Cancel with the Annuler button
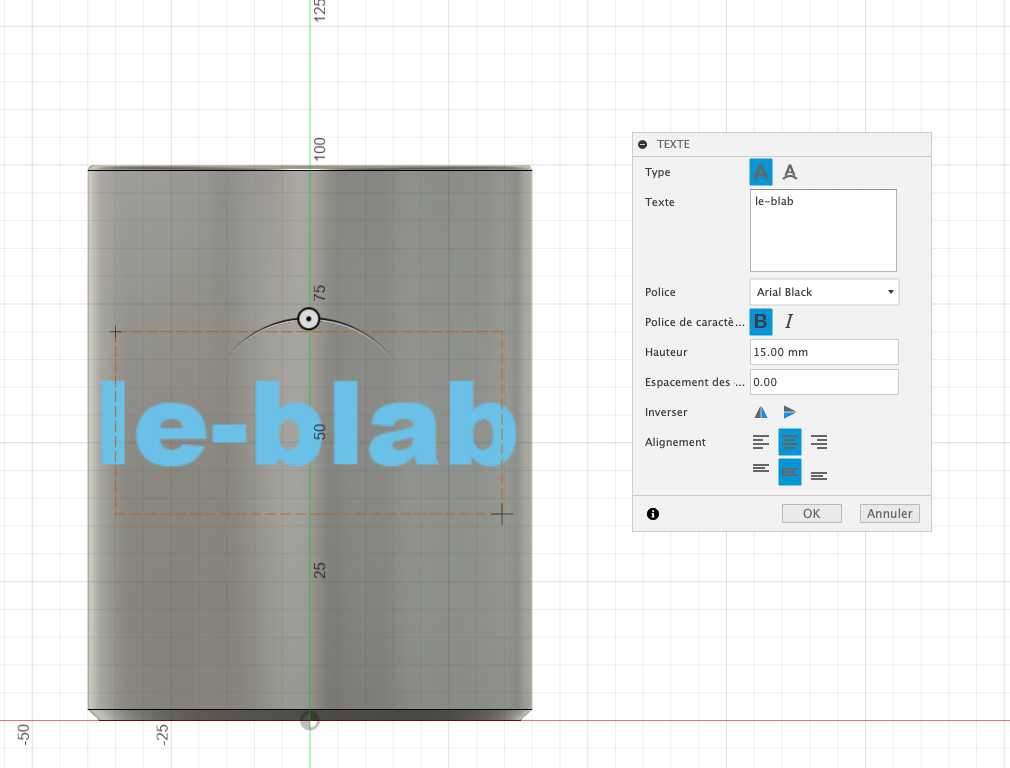The height and width of the screenshot is (768, 1010). pos(890,514)
